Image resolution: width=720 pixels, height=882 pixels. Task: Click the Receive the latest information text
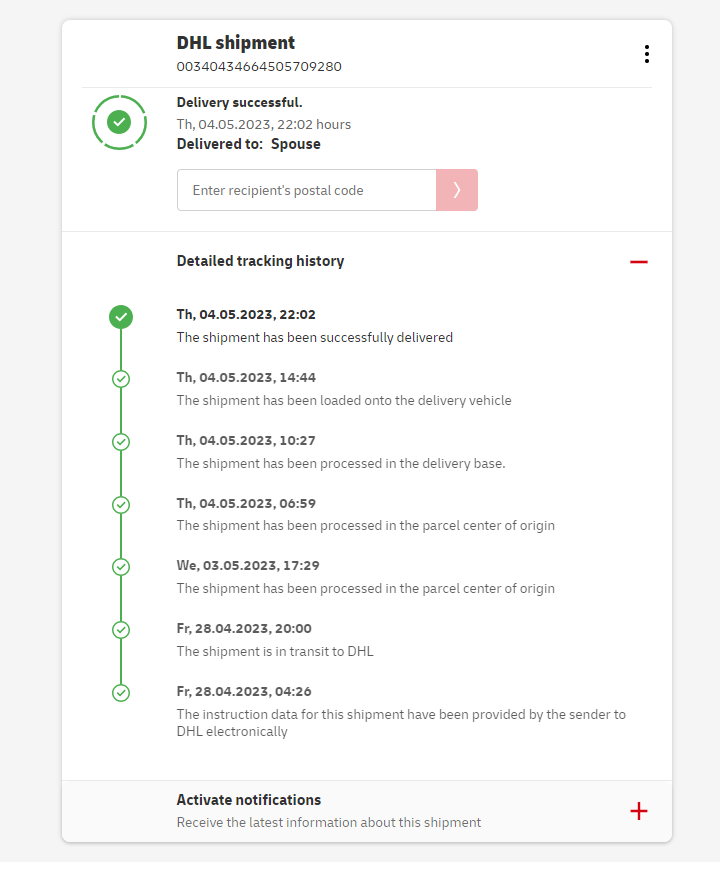(x=329, y=823)
